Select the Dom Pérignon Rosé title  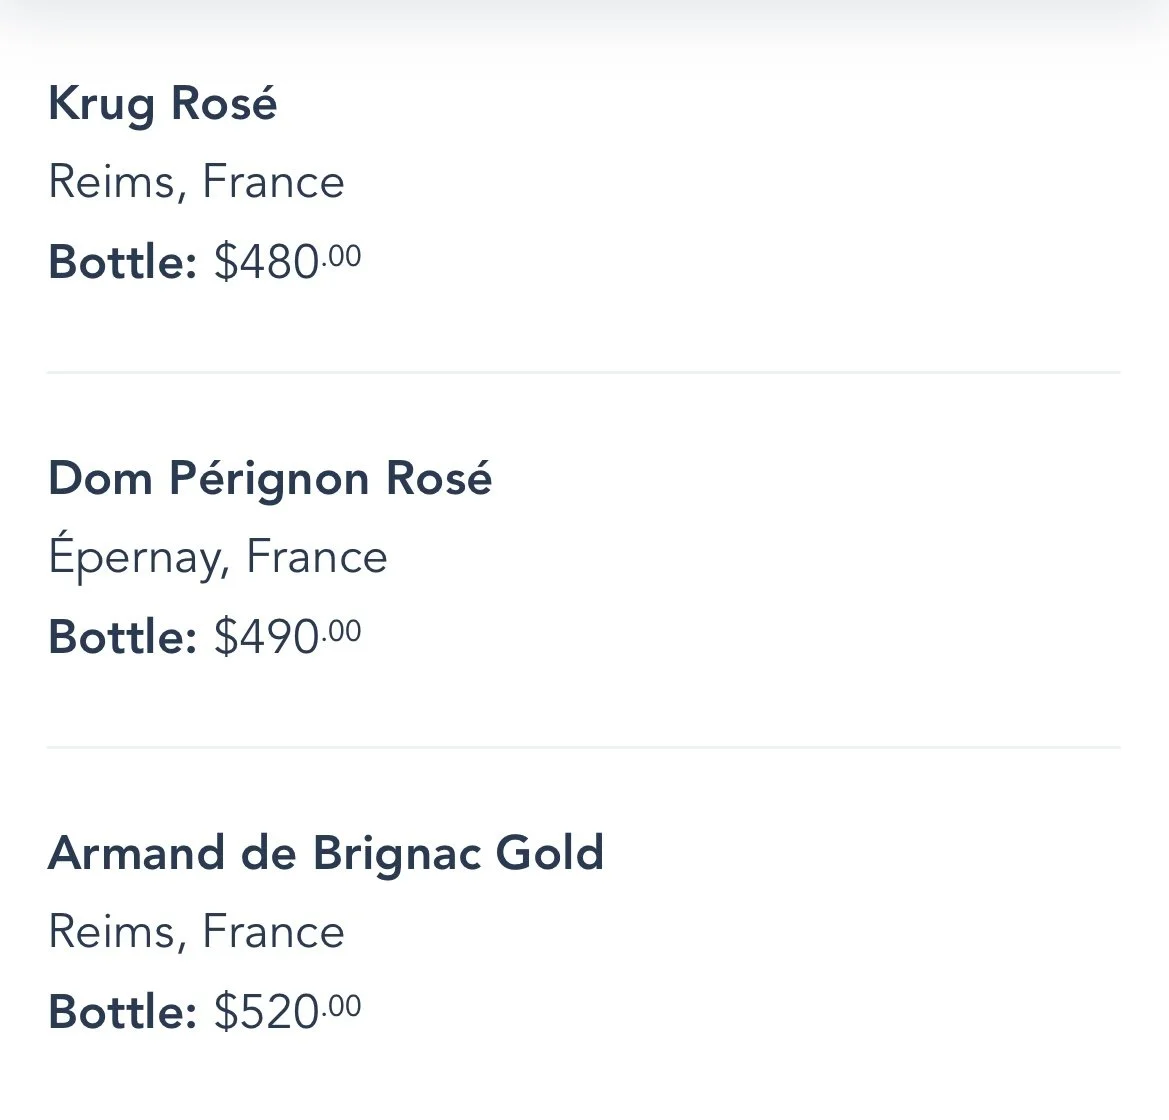[270, 478]
